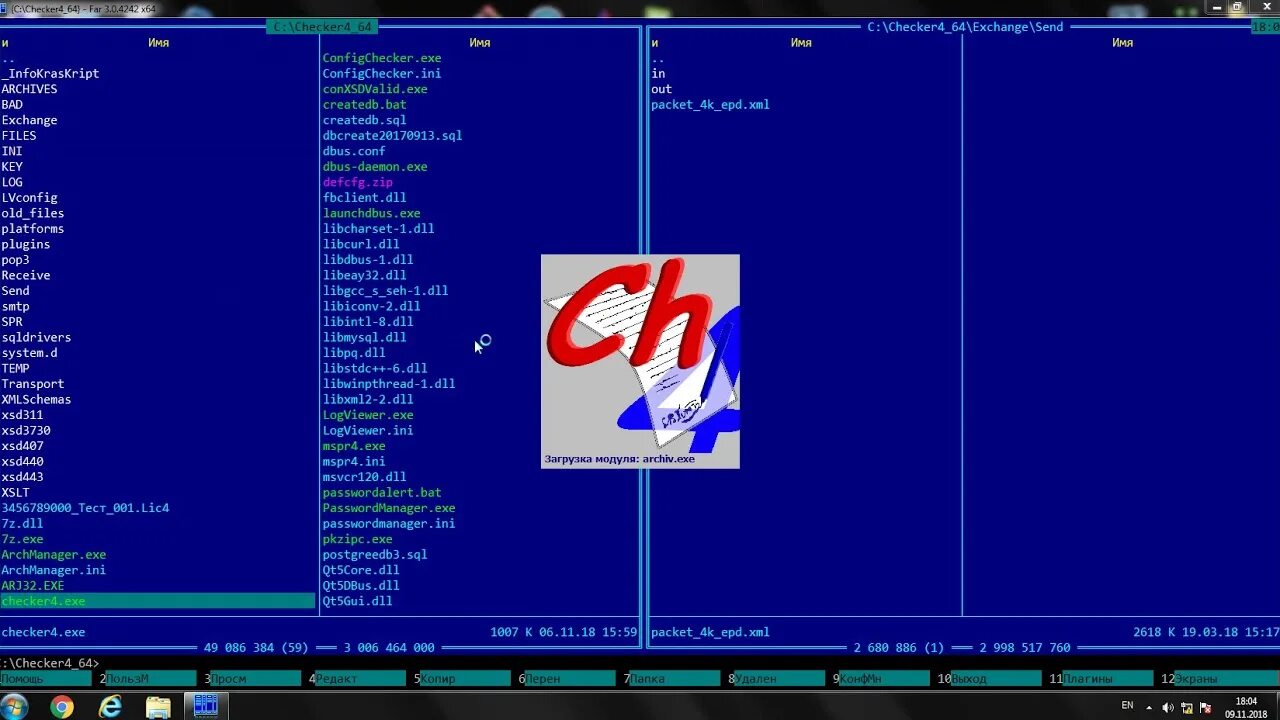Select the old_files folder

[x=33, y=213]
